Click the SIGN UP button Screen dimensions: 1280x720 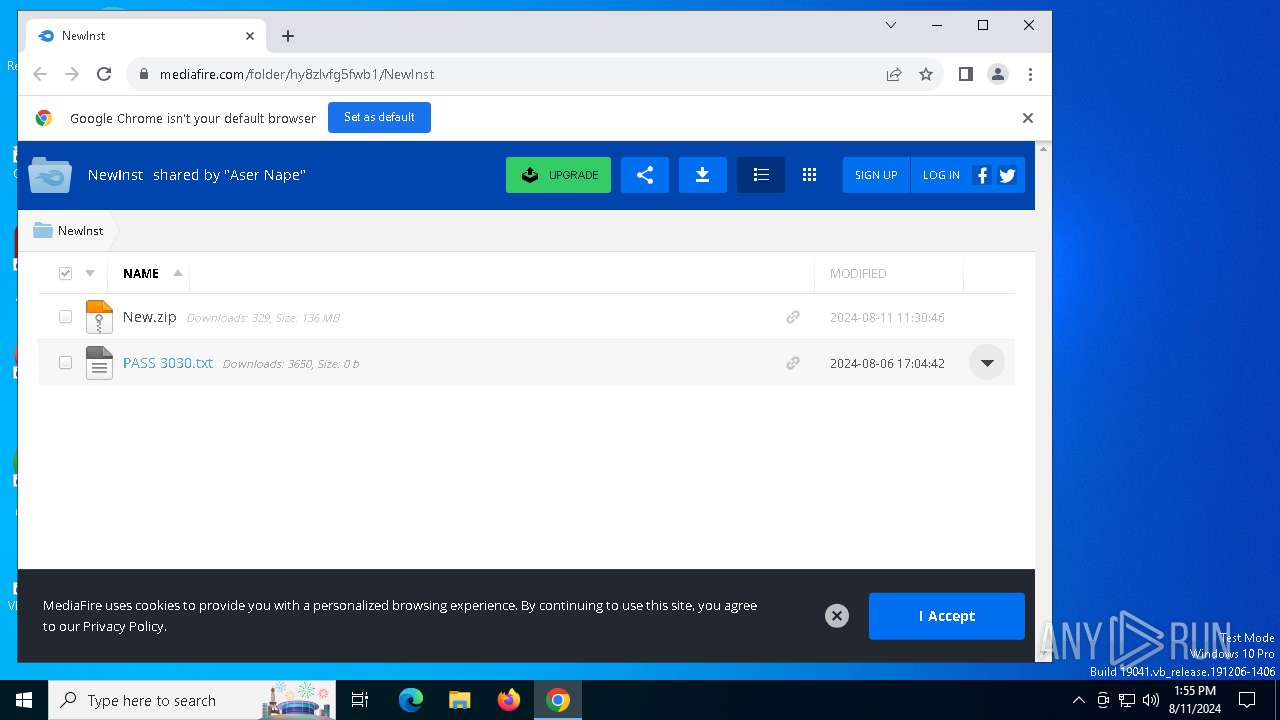point(876,175)
